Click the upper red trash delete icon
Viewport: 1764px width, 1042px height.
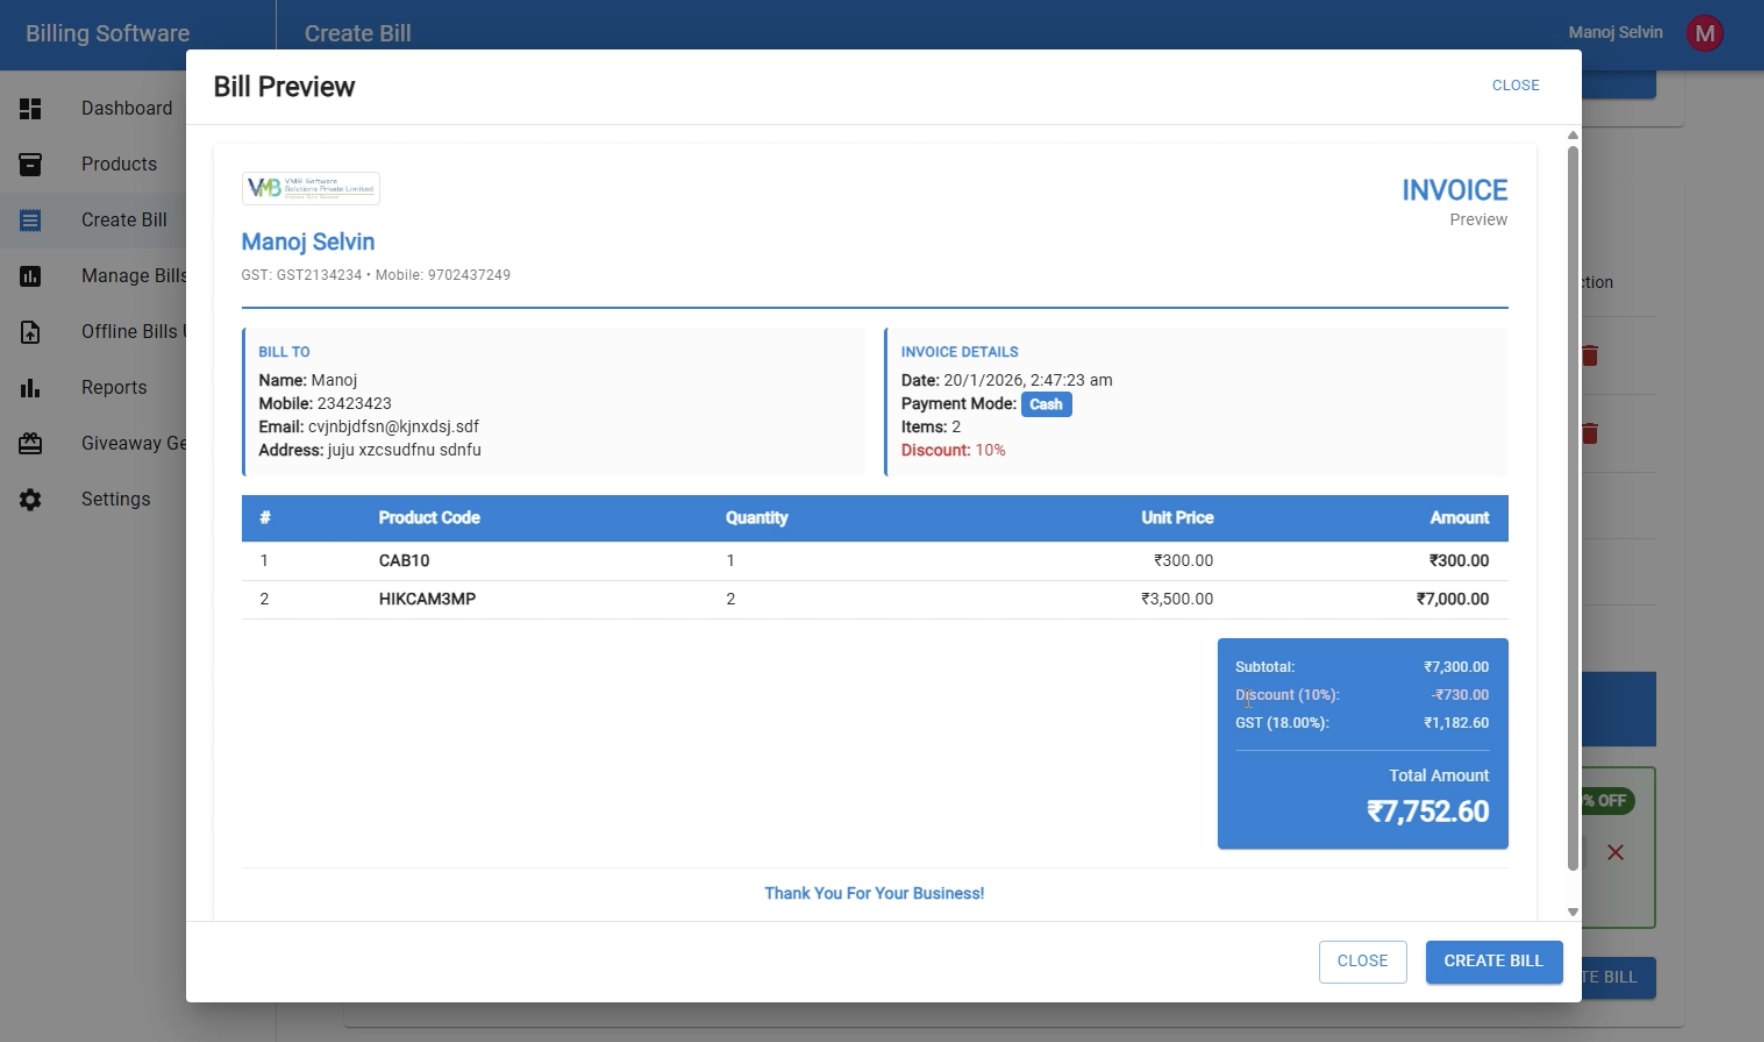coord(1592,355)
